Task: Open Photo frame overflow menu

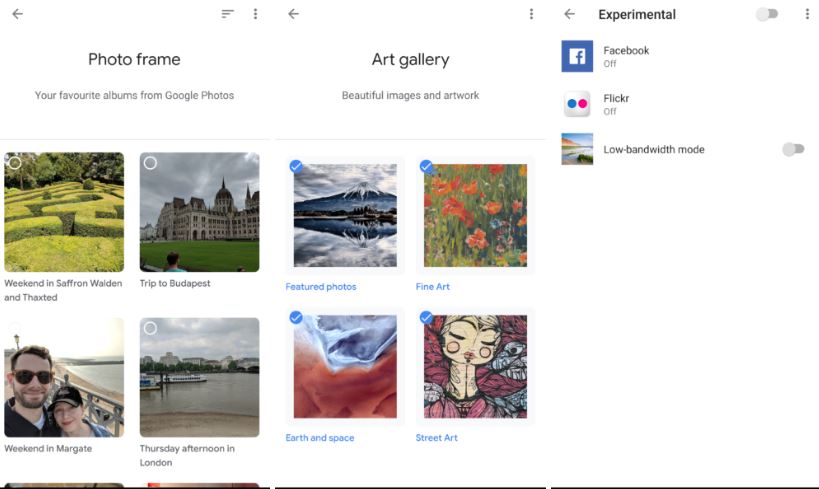Action: point(256,14)
